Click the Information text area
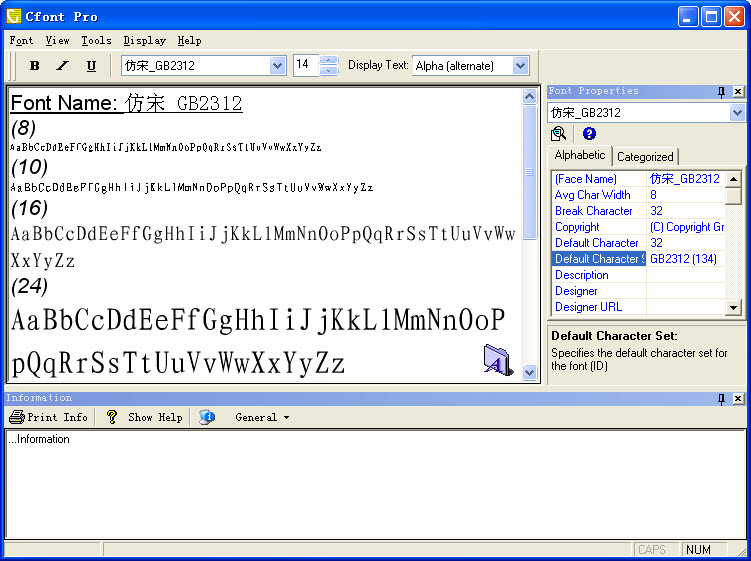 [x=376, y=483]
